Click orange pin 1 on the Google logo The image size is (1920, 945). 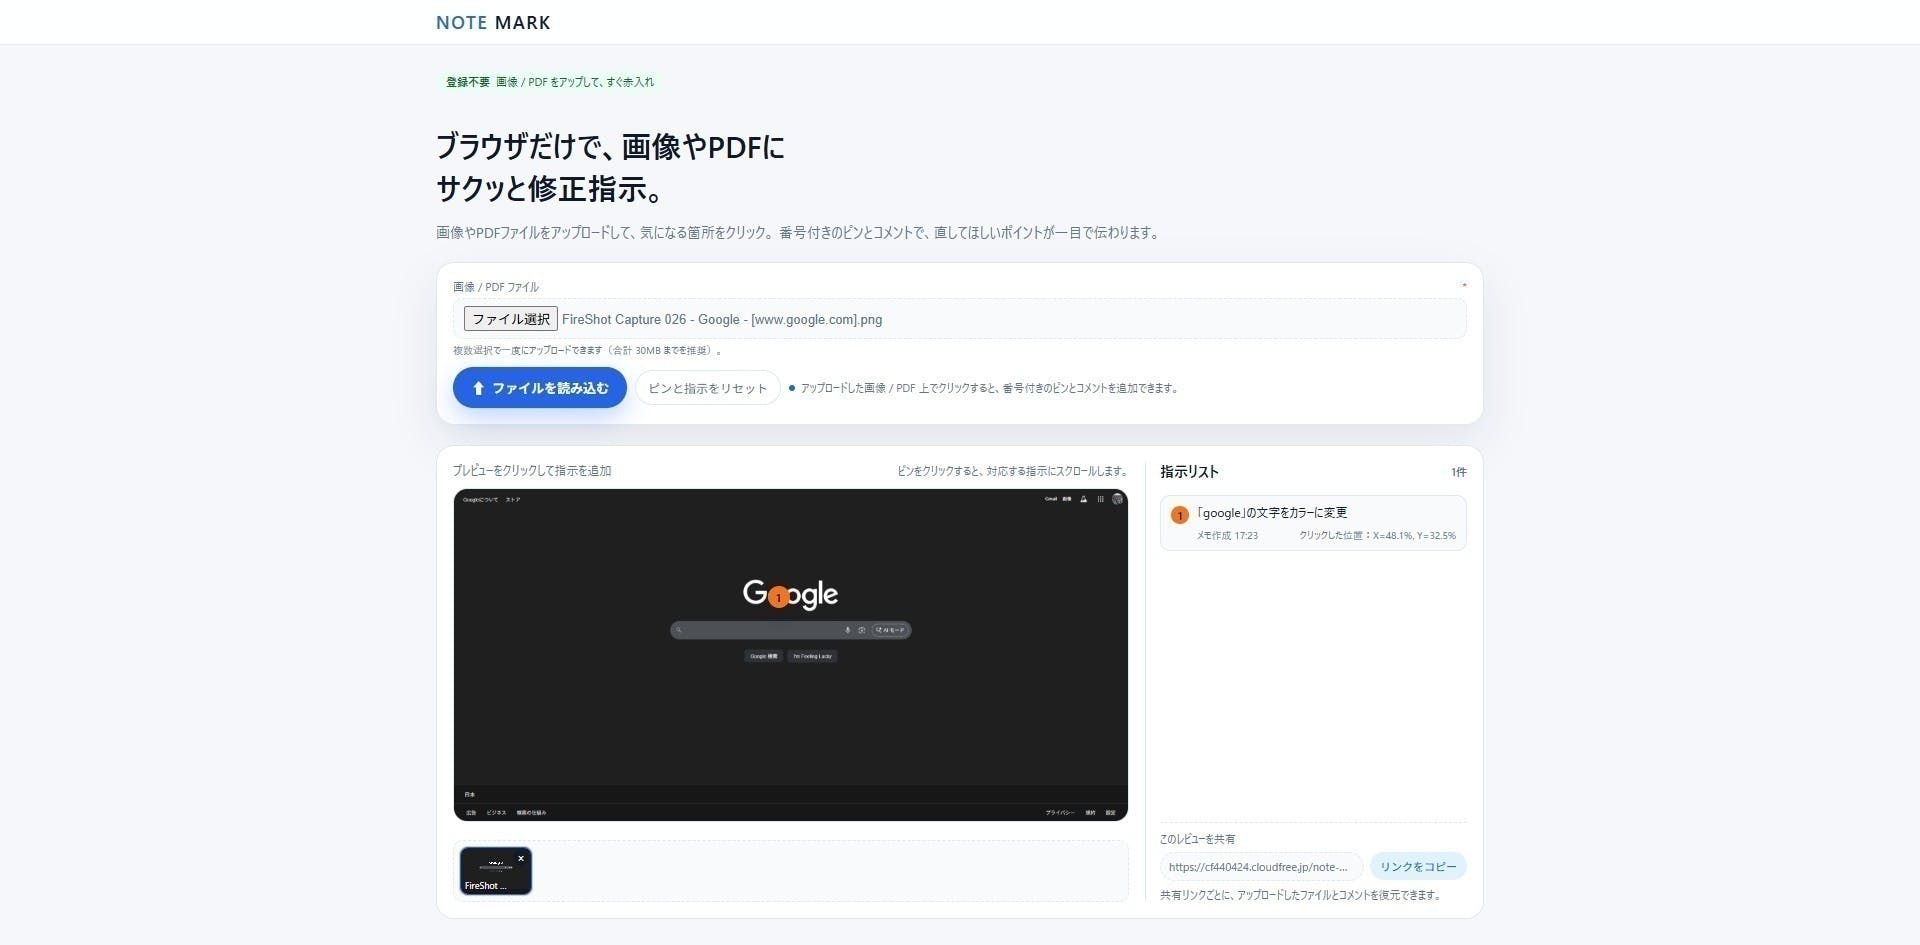tap(779, 598)
